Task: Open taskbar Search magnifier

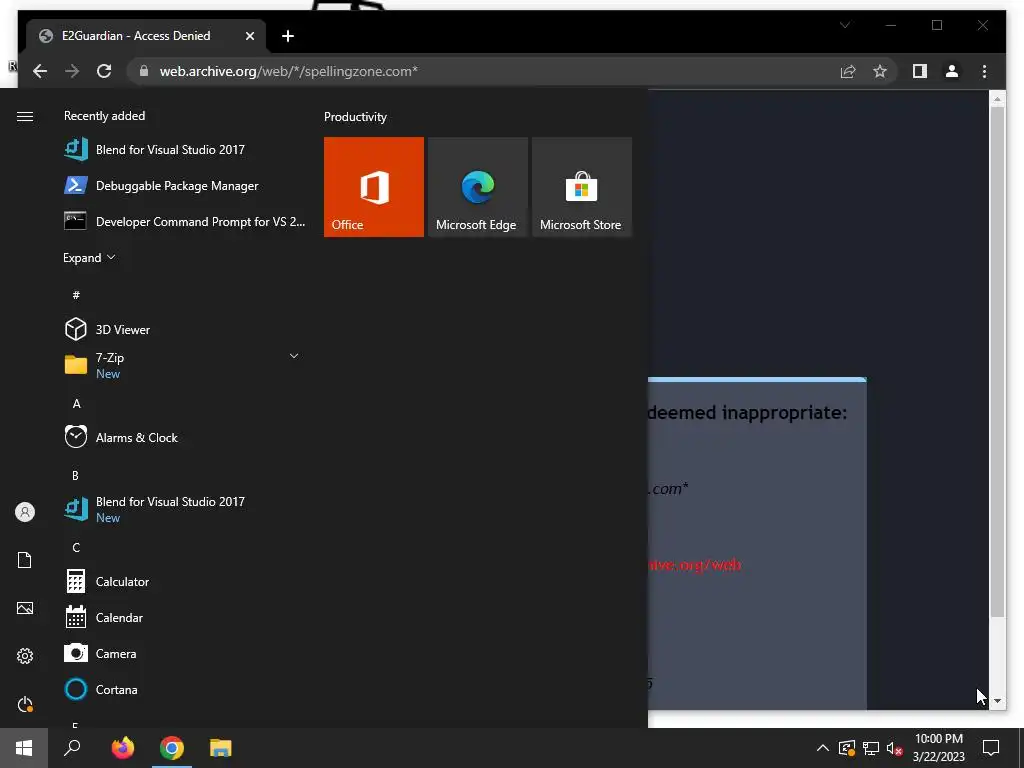Action: [72, 748]
